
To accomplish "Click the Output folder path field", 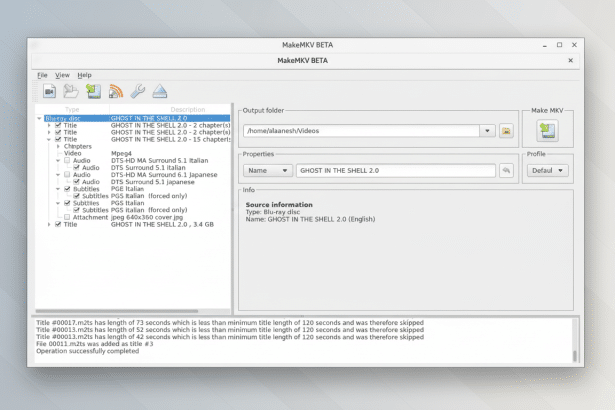I will point(361,131).
